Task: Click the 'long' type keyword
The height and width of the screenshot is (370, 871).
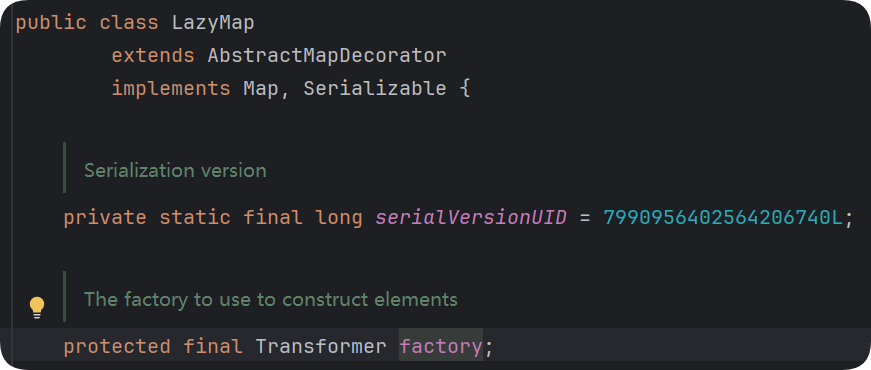Action: 339,217
